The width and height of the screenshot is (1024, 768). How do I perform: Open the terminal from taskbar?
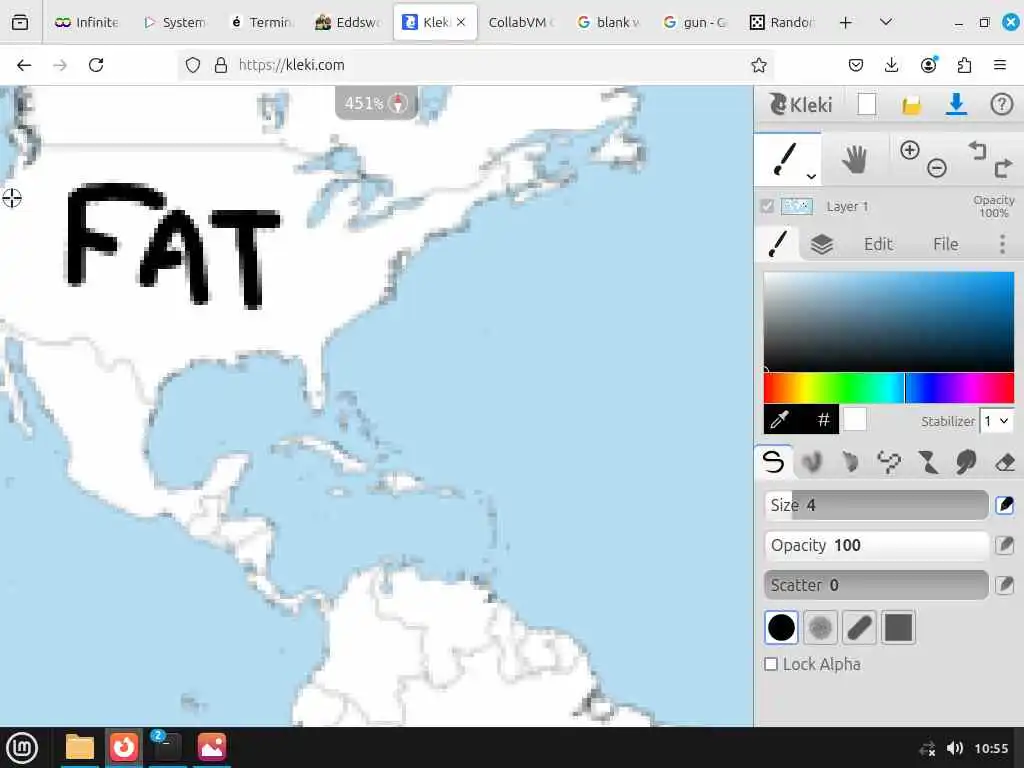coord(167,747)
